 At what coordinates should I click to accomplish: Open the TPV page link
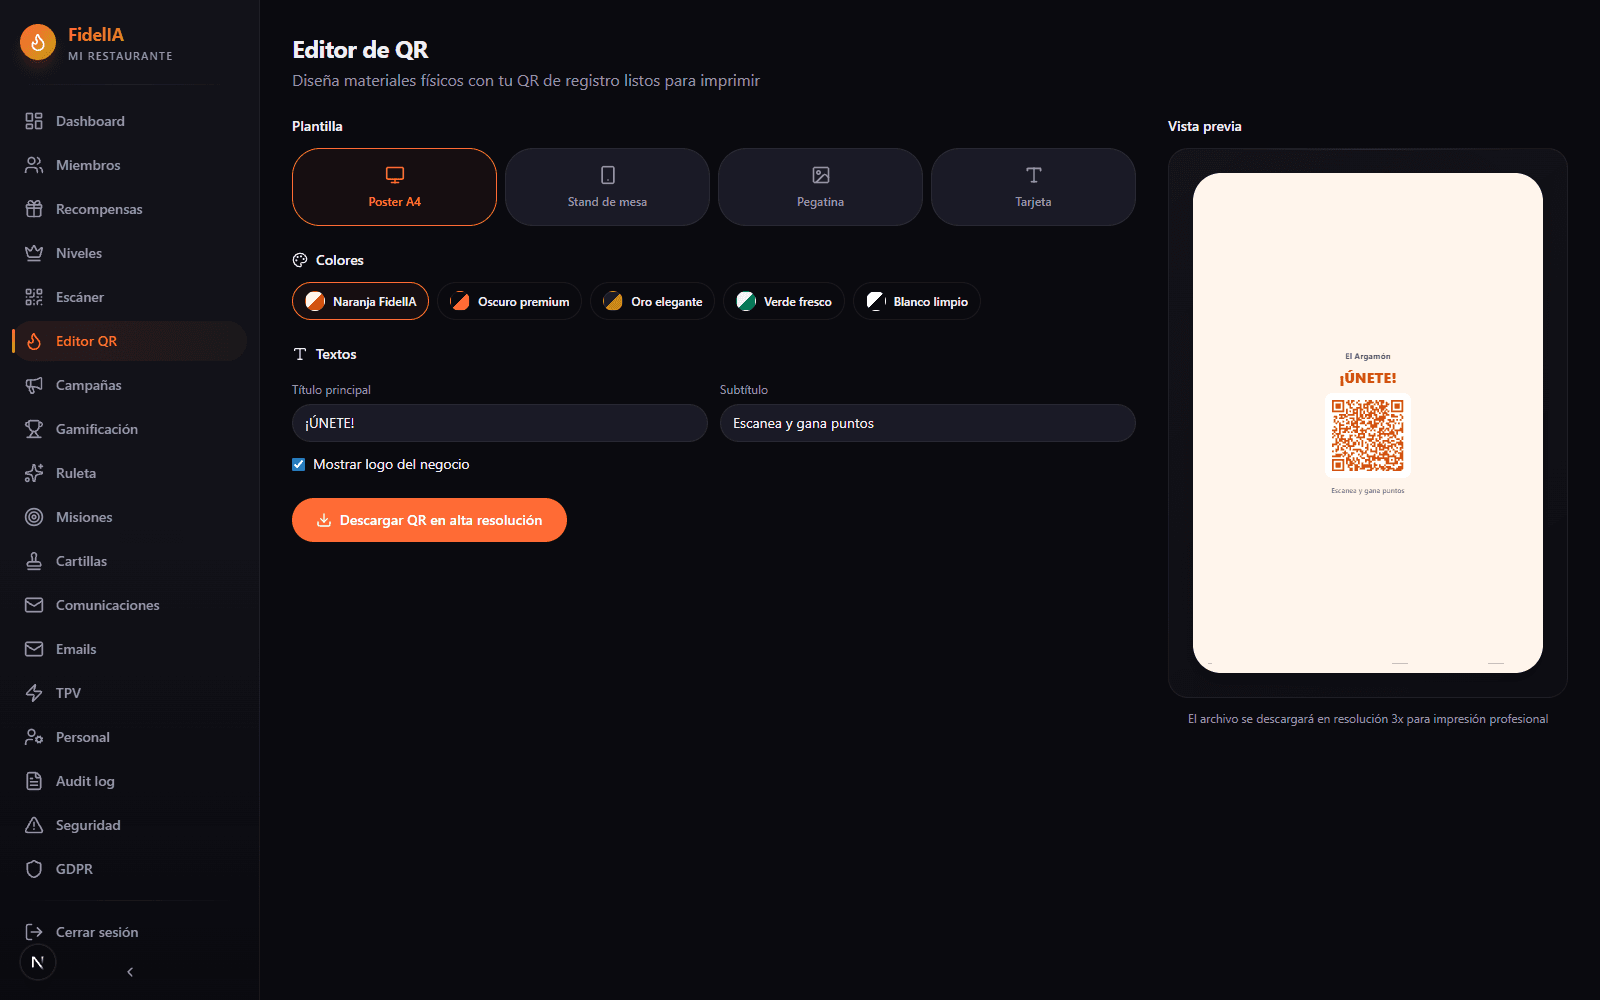coord(129,693)
